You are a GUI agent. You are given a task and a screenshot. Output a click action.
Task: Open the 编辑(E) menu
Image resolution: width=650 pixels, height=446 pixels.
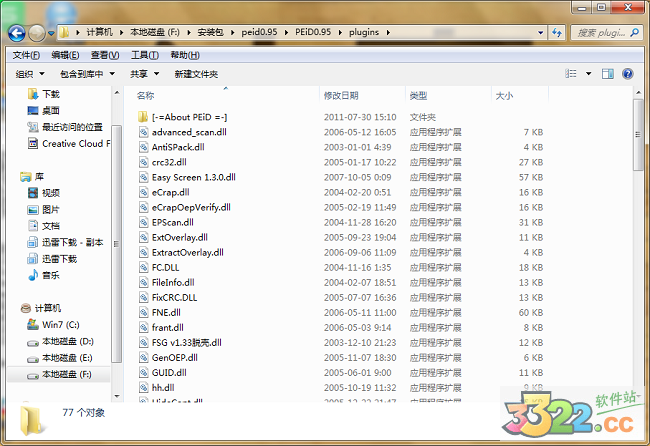(65, 55)
